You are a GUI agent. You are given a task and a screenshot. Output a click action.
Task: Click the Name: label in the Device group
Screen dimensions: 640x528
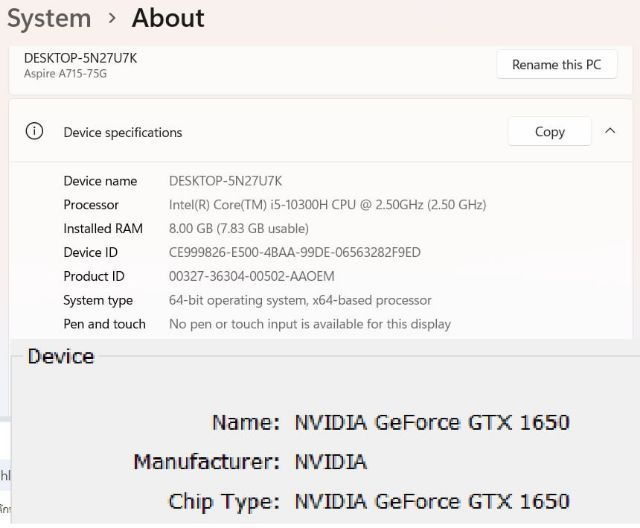(246, 422)
